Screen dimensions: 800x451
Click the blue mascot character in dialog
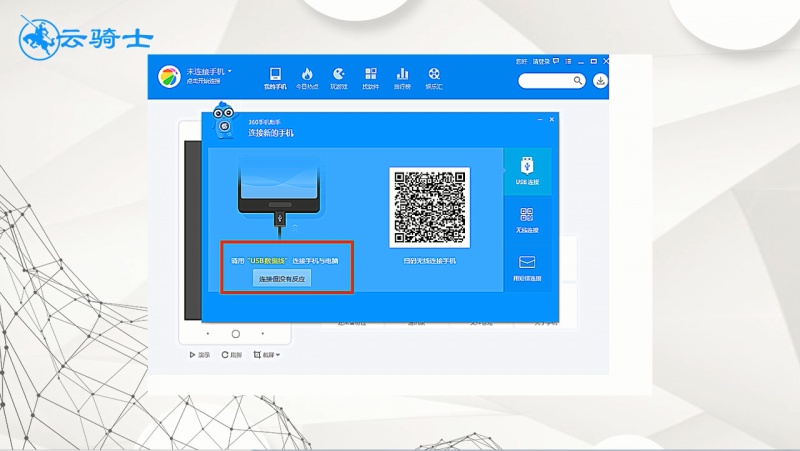point(224,120)
